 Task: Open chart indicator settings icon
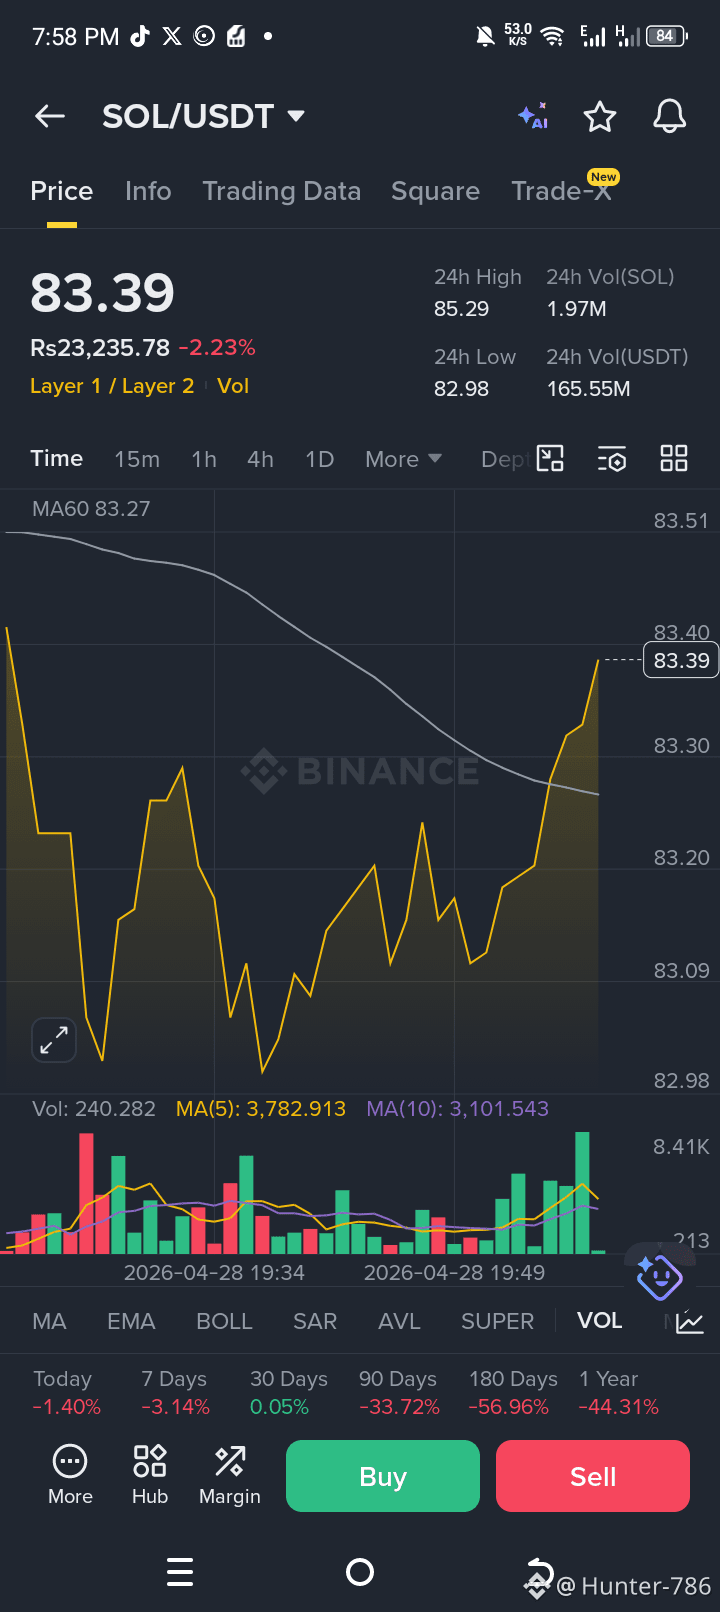pos(612,459)
